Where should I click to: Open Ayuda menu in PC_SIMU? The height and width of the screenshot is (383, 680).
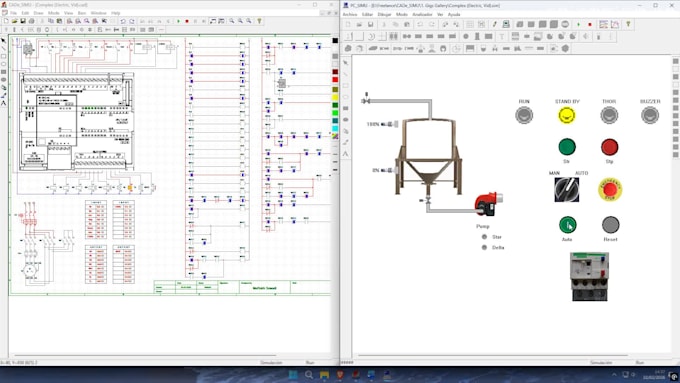coord(454,14)
